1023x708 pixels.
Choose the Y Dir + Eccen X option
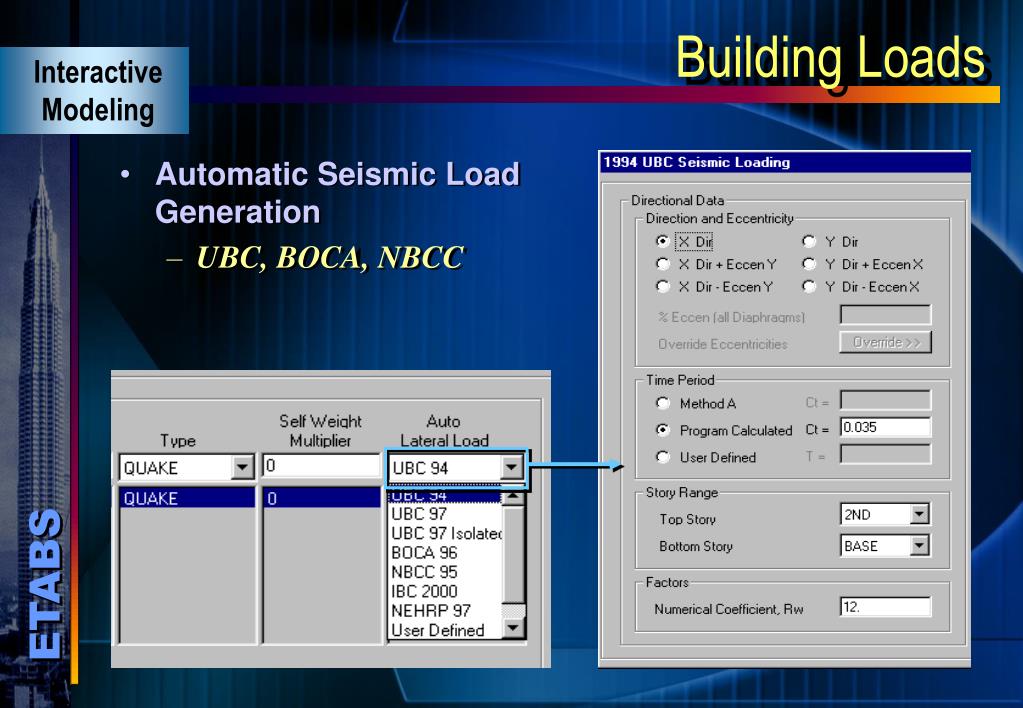click(809, 264)
